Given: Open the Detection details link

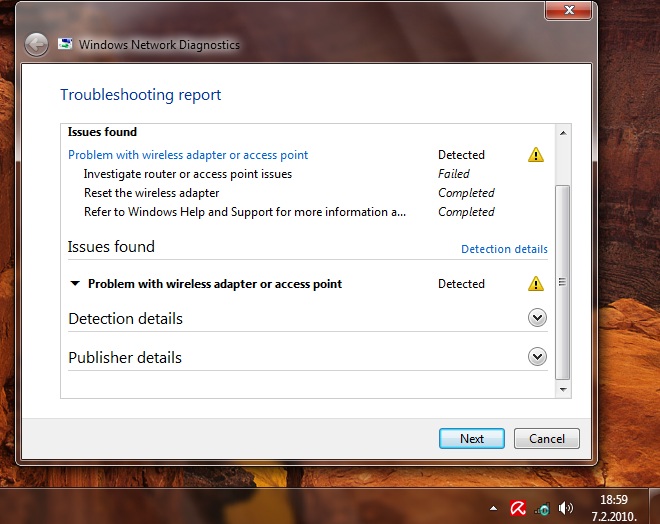Looking at the screenshot, I should (504, 249).
